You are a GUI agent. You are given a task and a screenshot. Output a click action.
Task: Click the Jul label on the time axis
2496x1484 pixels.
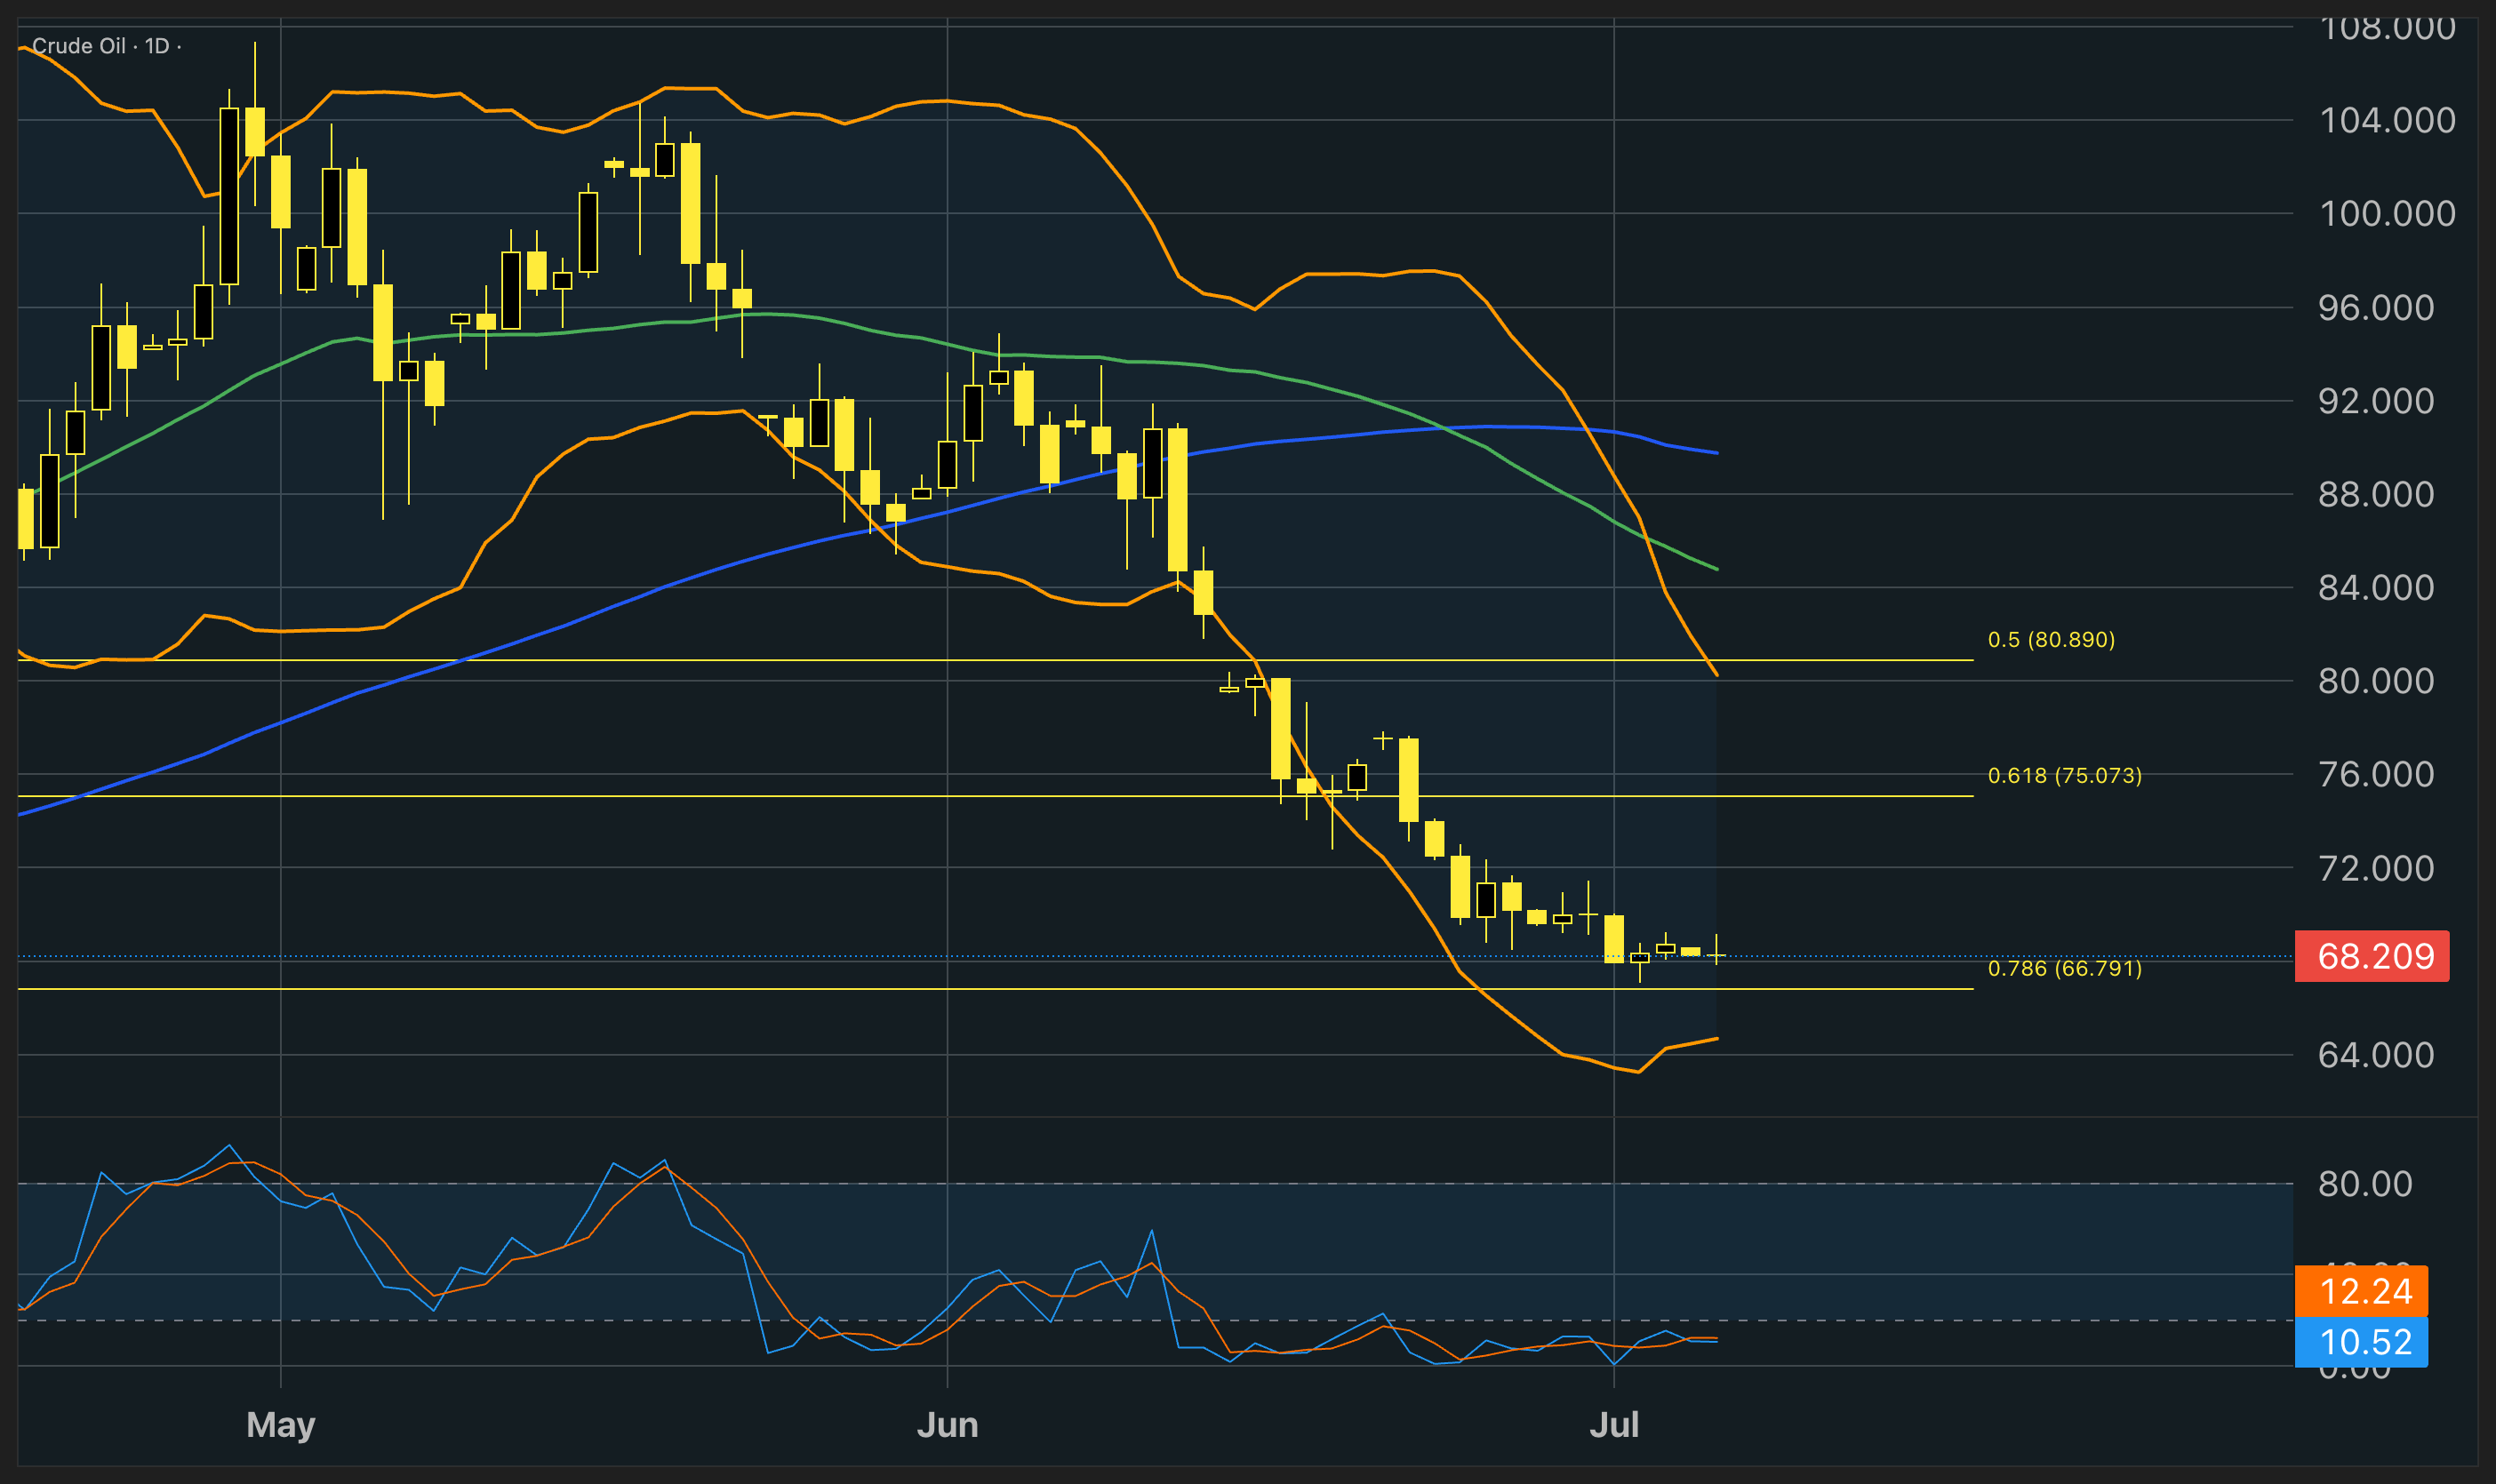[1614, 1424]
